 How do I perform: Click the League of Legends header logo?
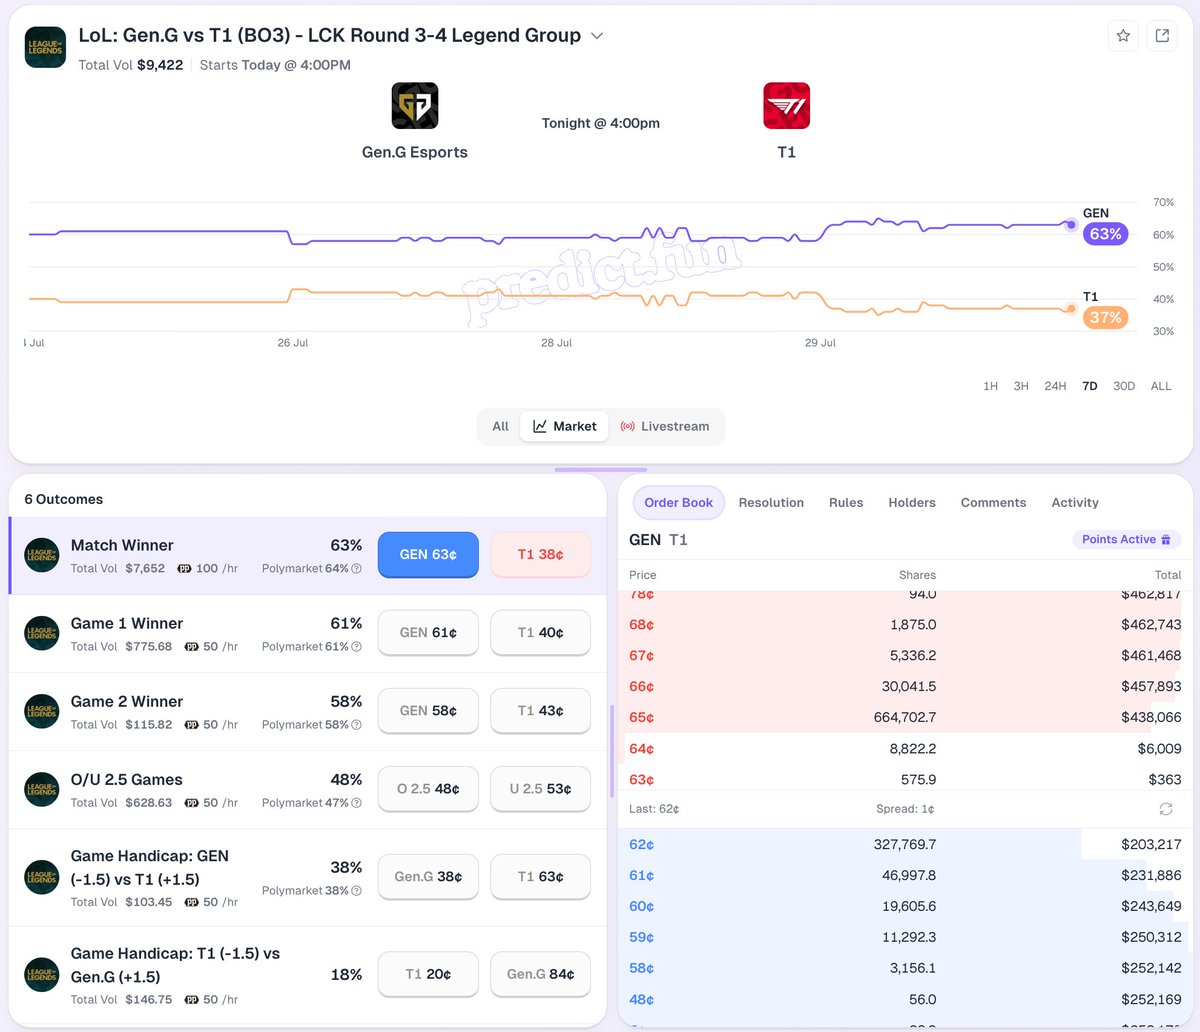point(45,47)
